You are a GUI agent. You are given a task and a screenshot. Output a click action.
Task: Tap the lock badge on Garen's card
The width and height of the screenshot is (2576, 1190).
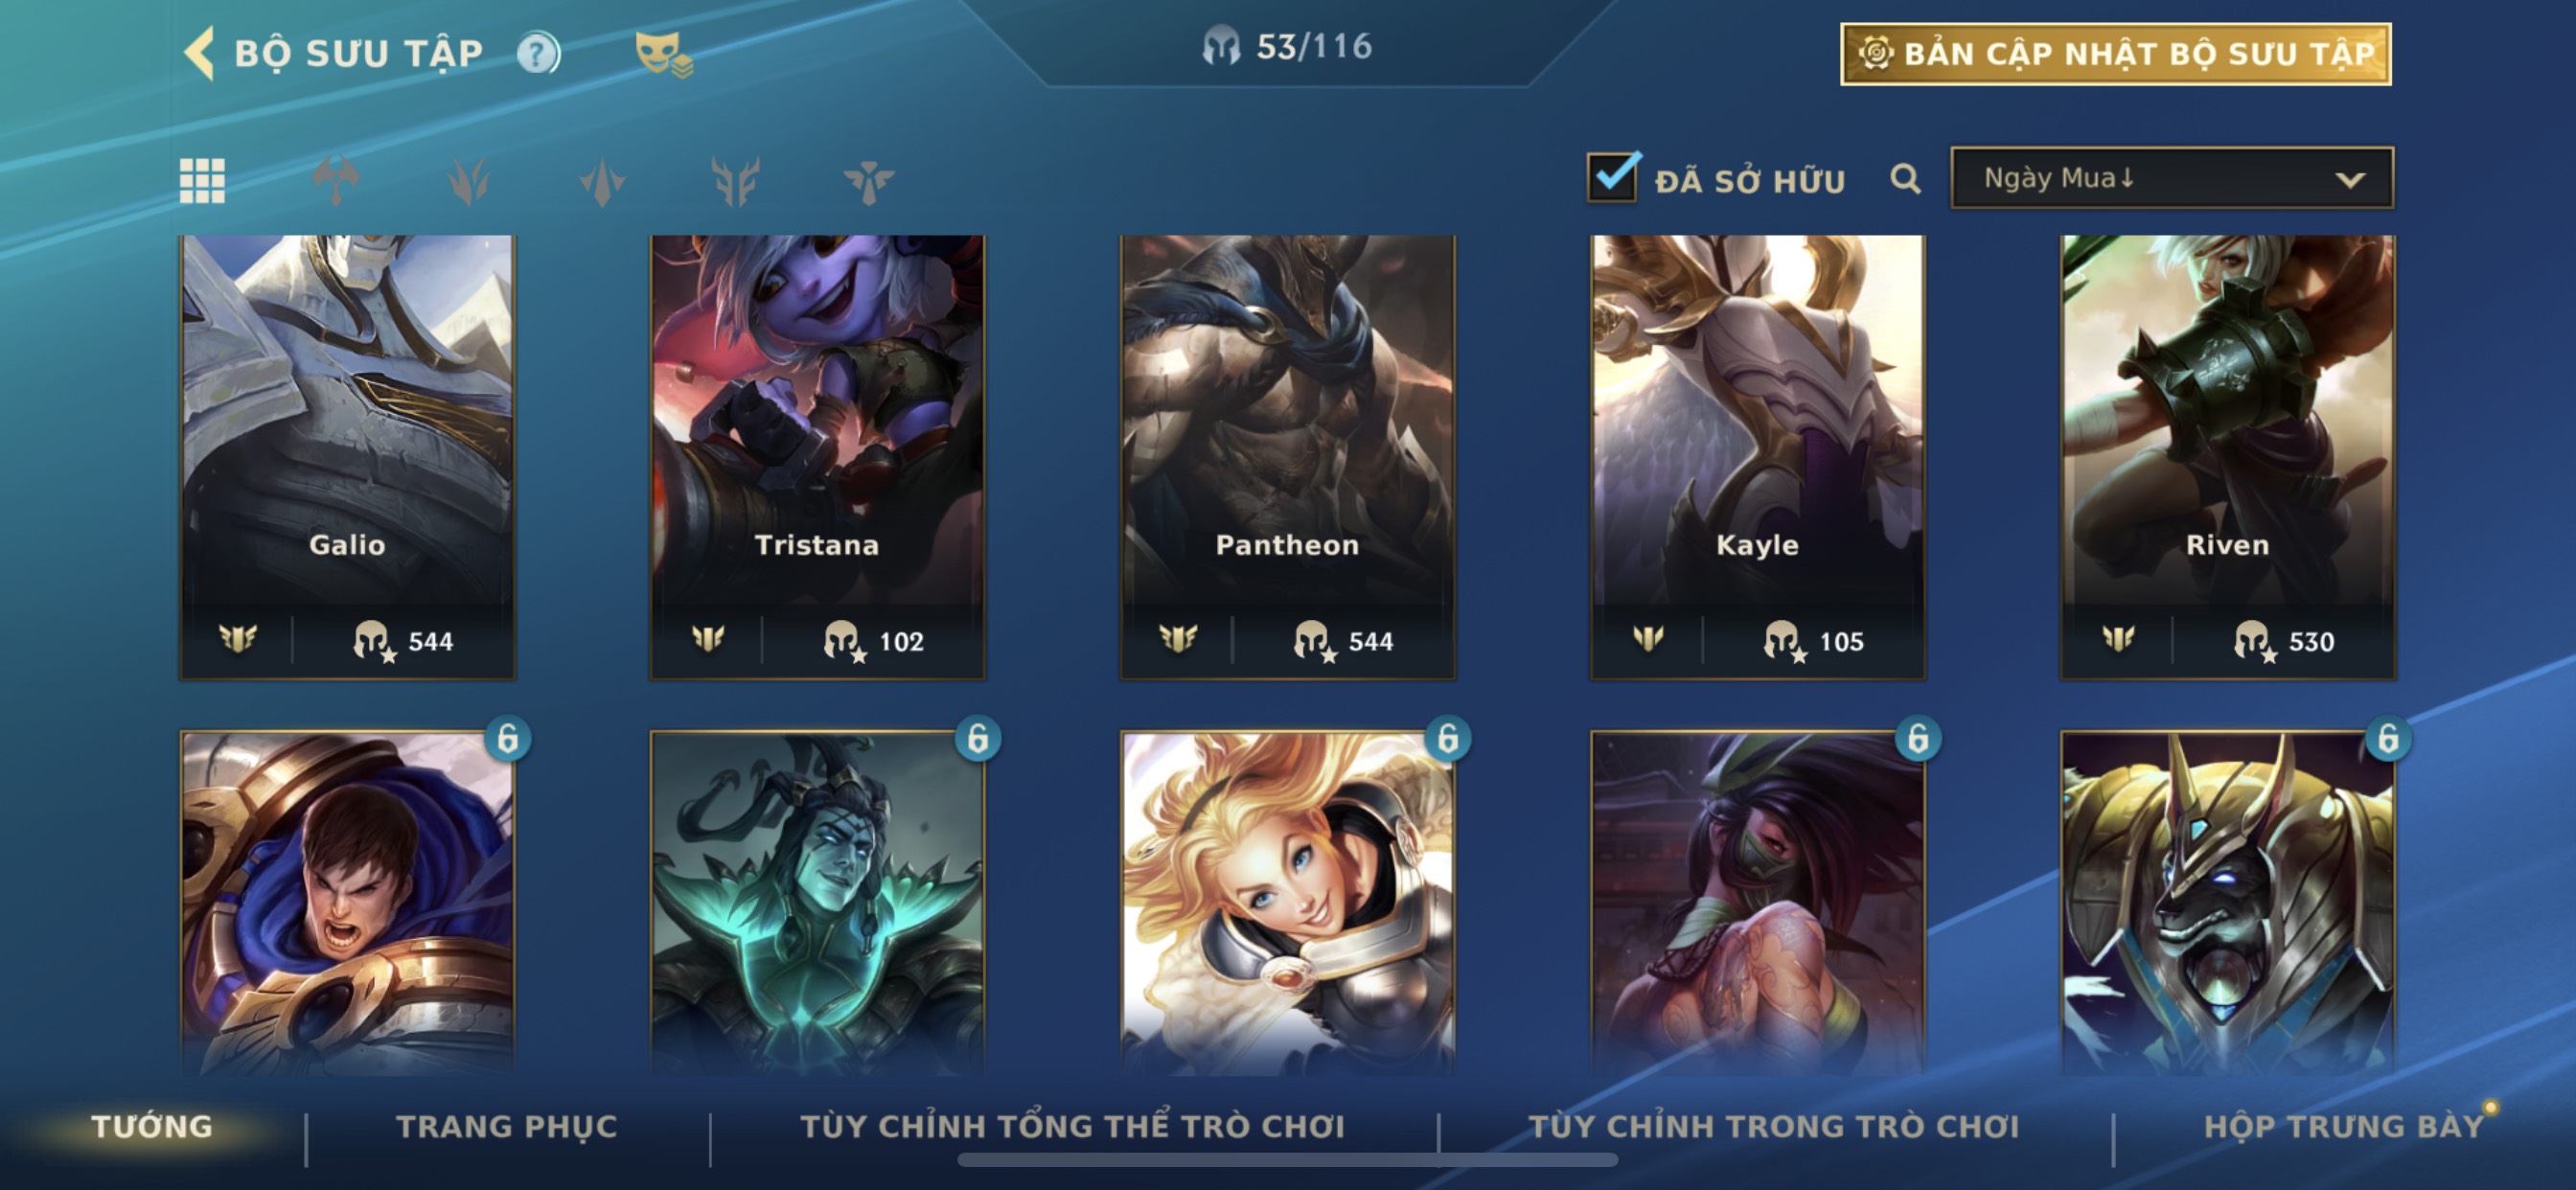508,739
